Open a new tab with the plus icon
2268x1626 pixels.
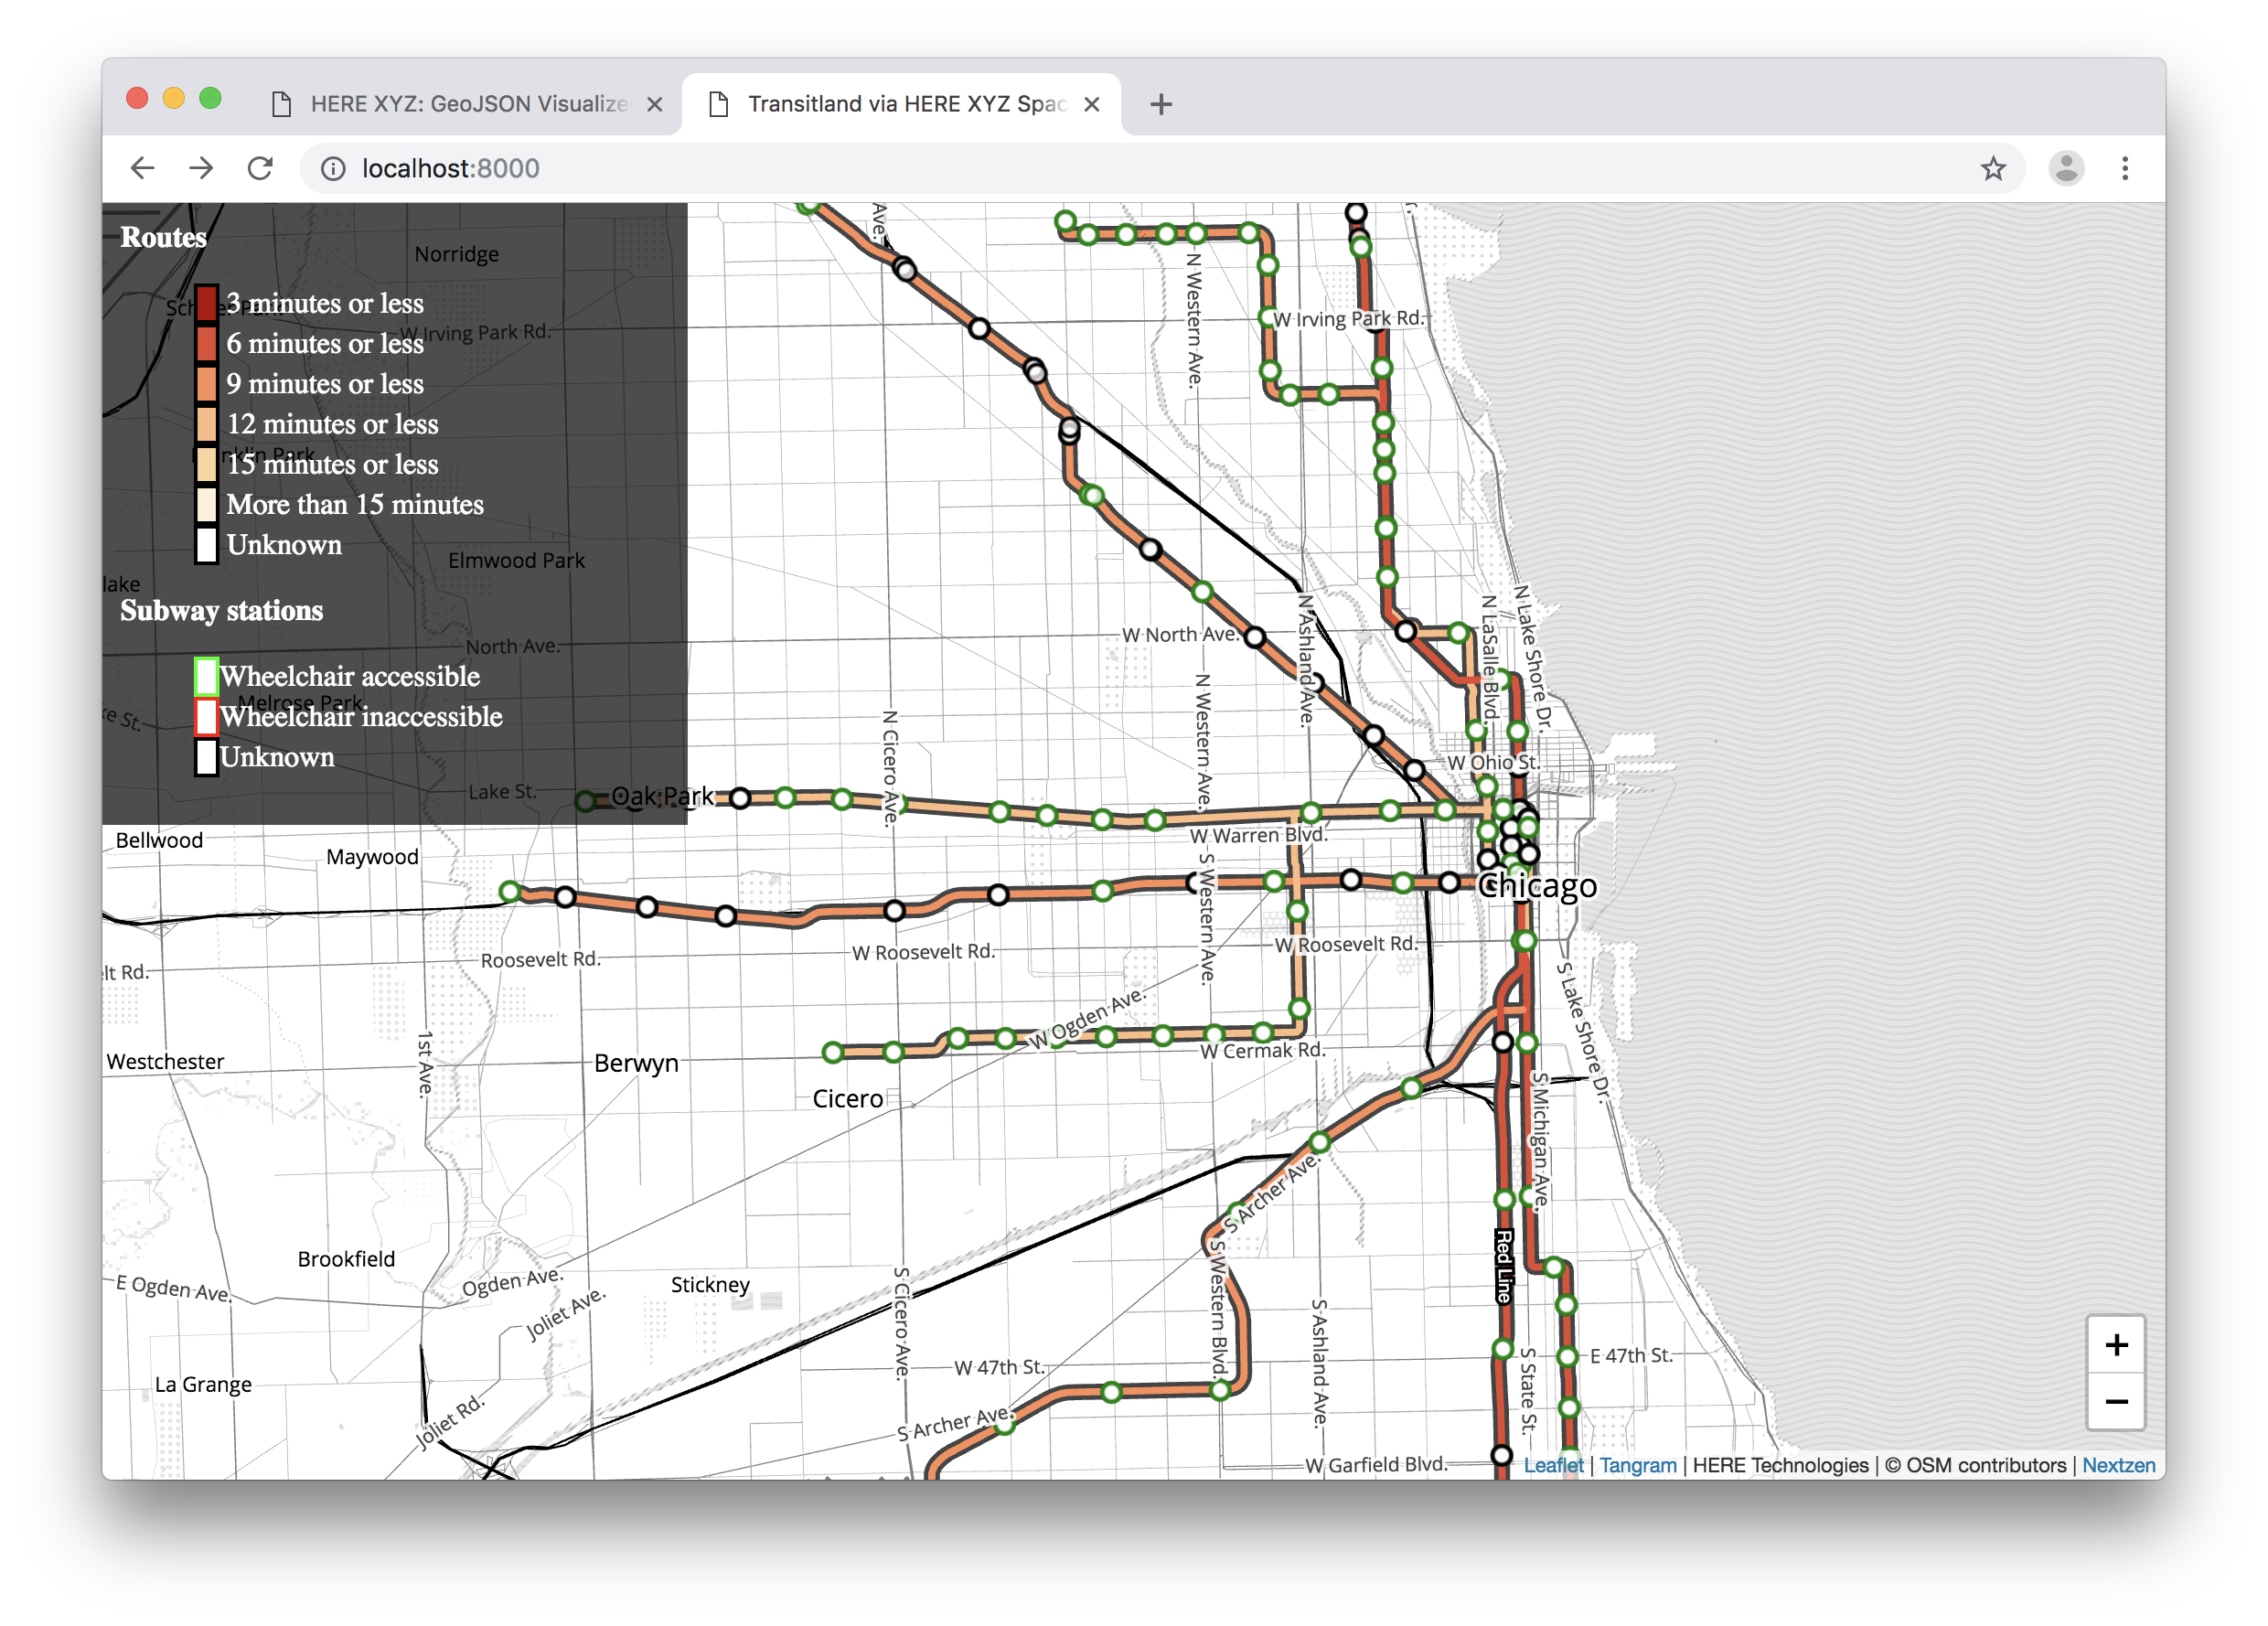coord(1160,104)
